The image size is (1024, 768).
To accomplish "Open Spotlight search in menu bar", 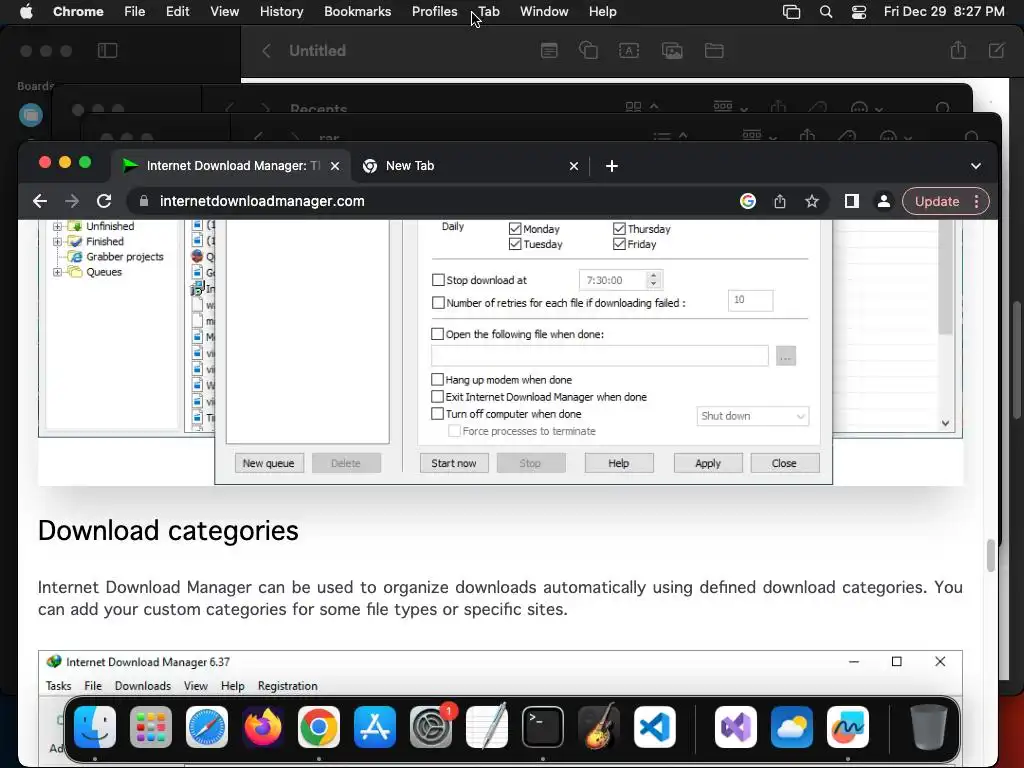I will click(826, 12).
